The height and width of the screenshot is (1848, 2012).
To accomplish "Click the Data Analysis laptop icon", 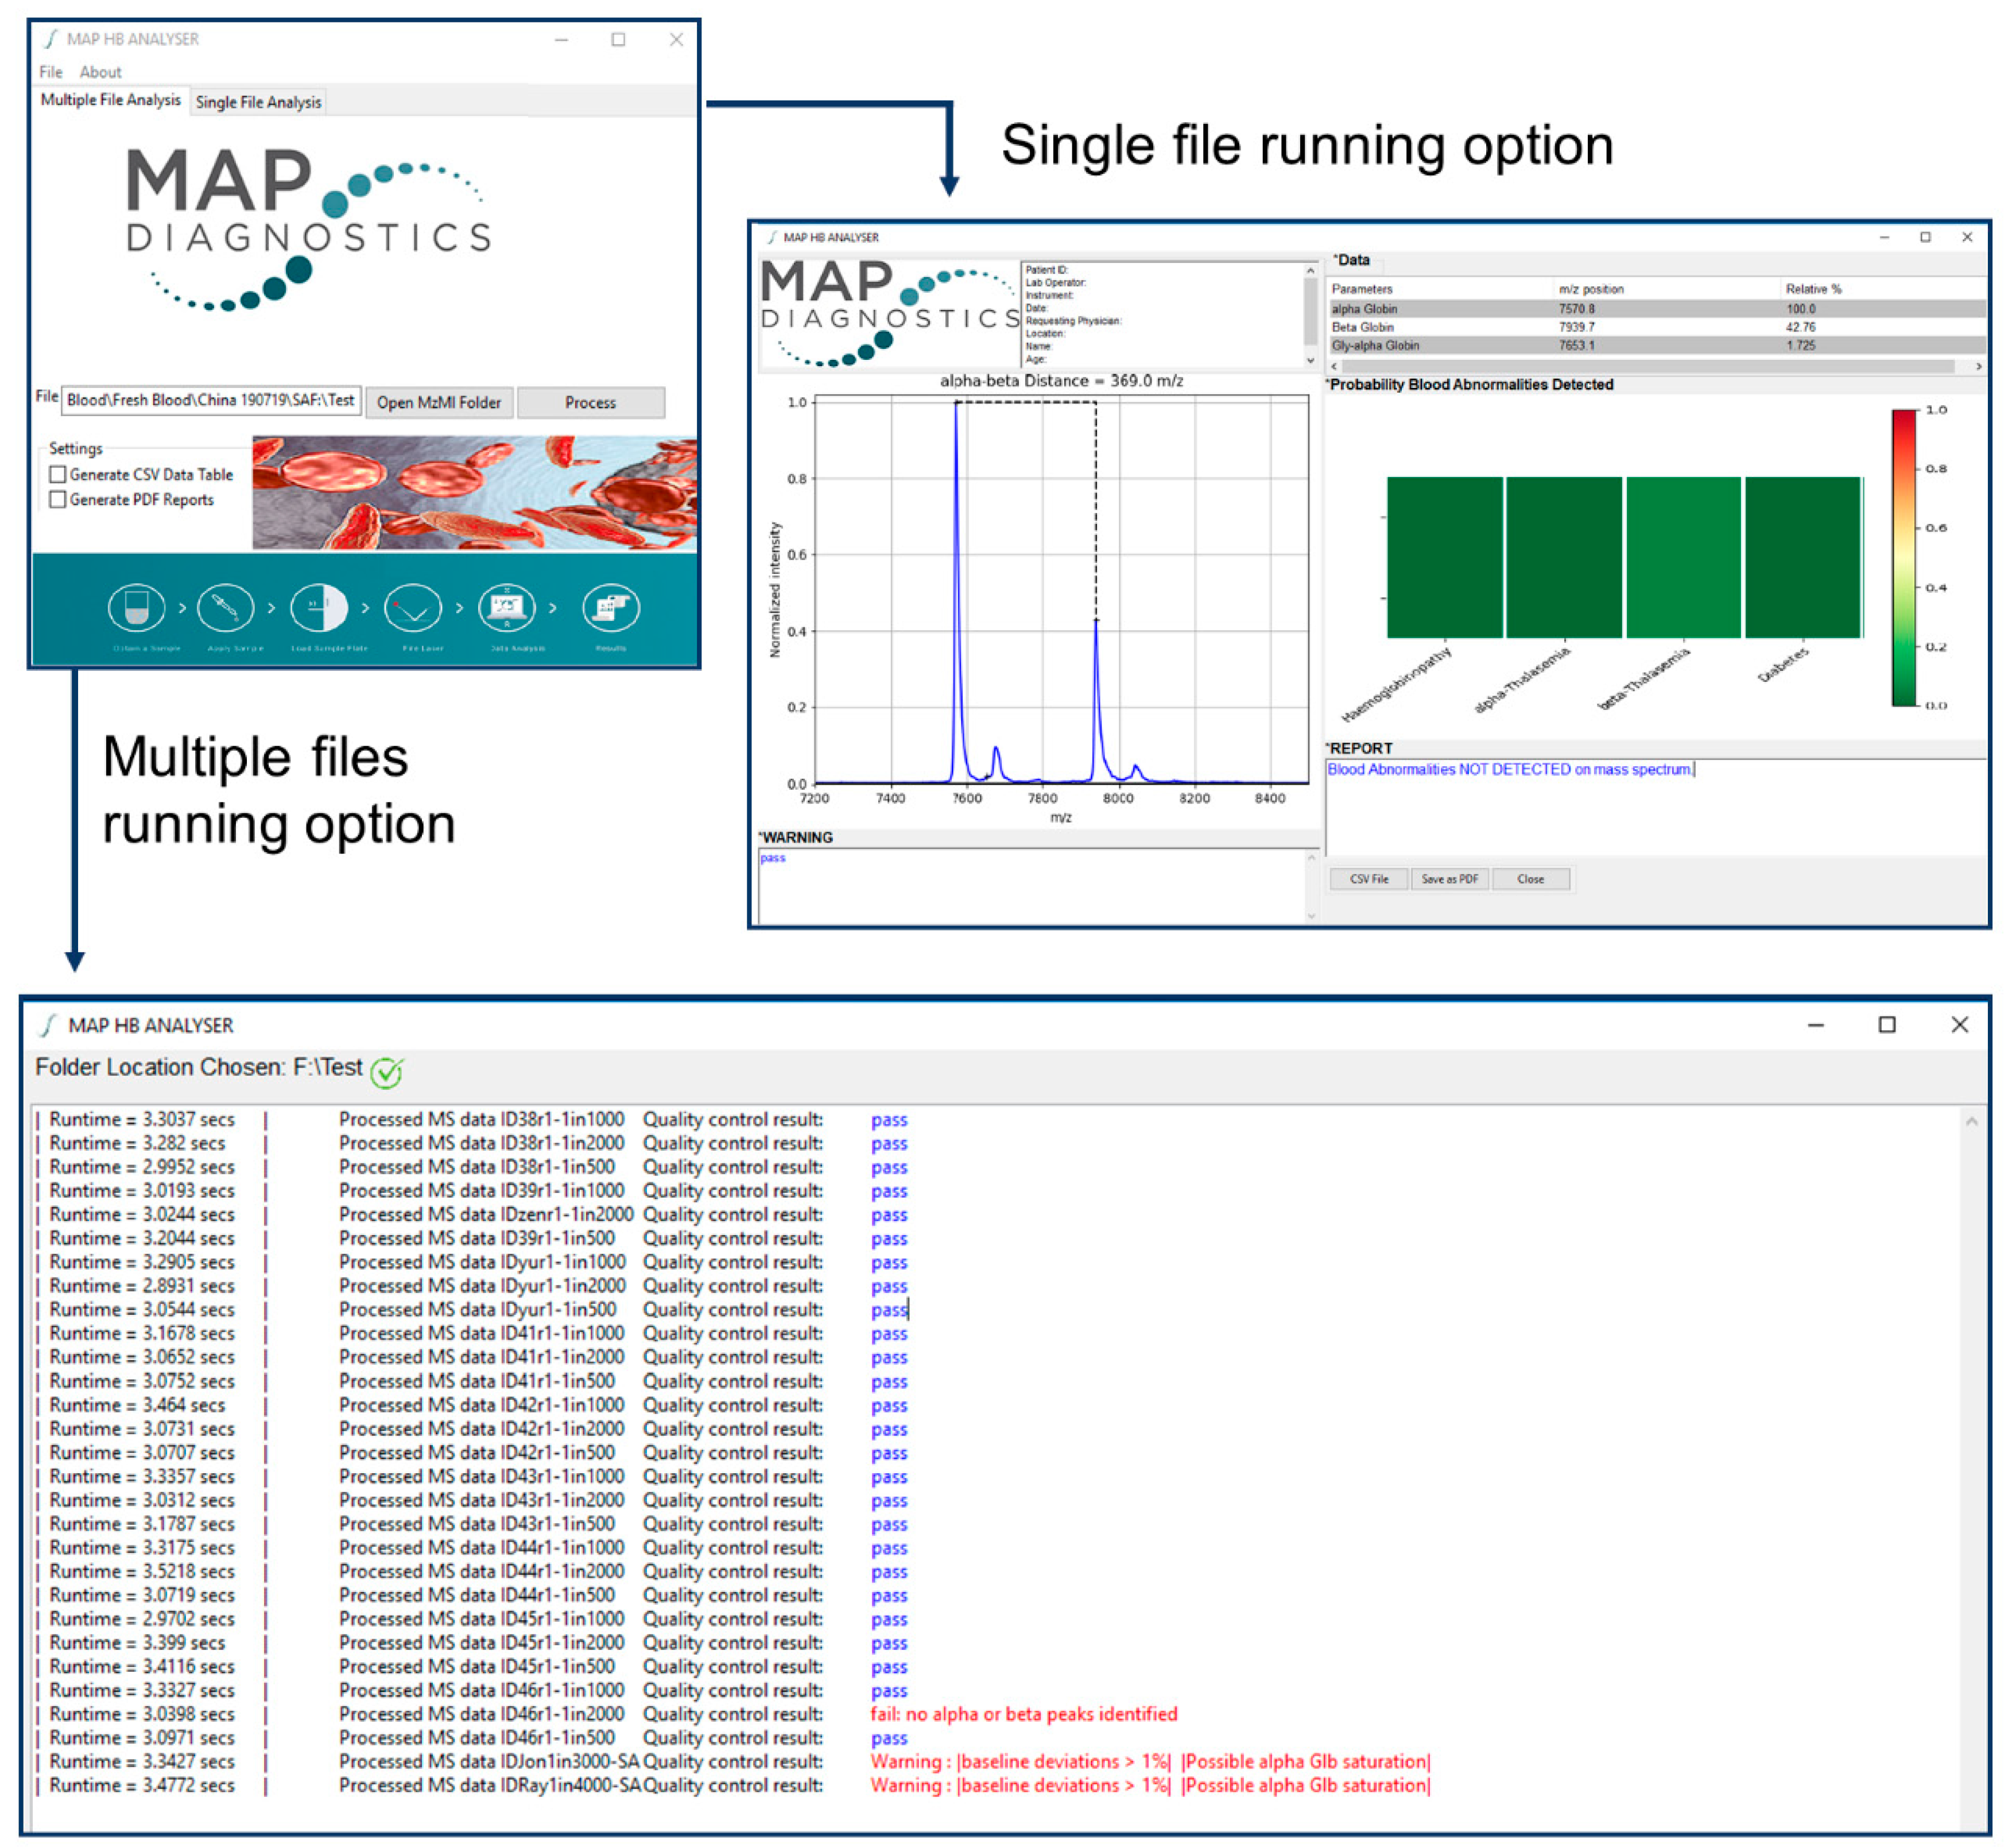I will coord(507,608).
